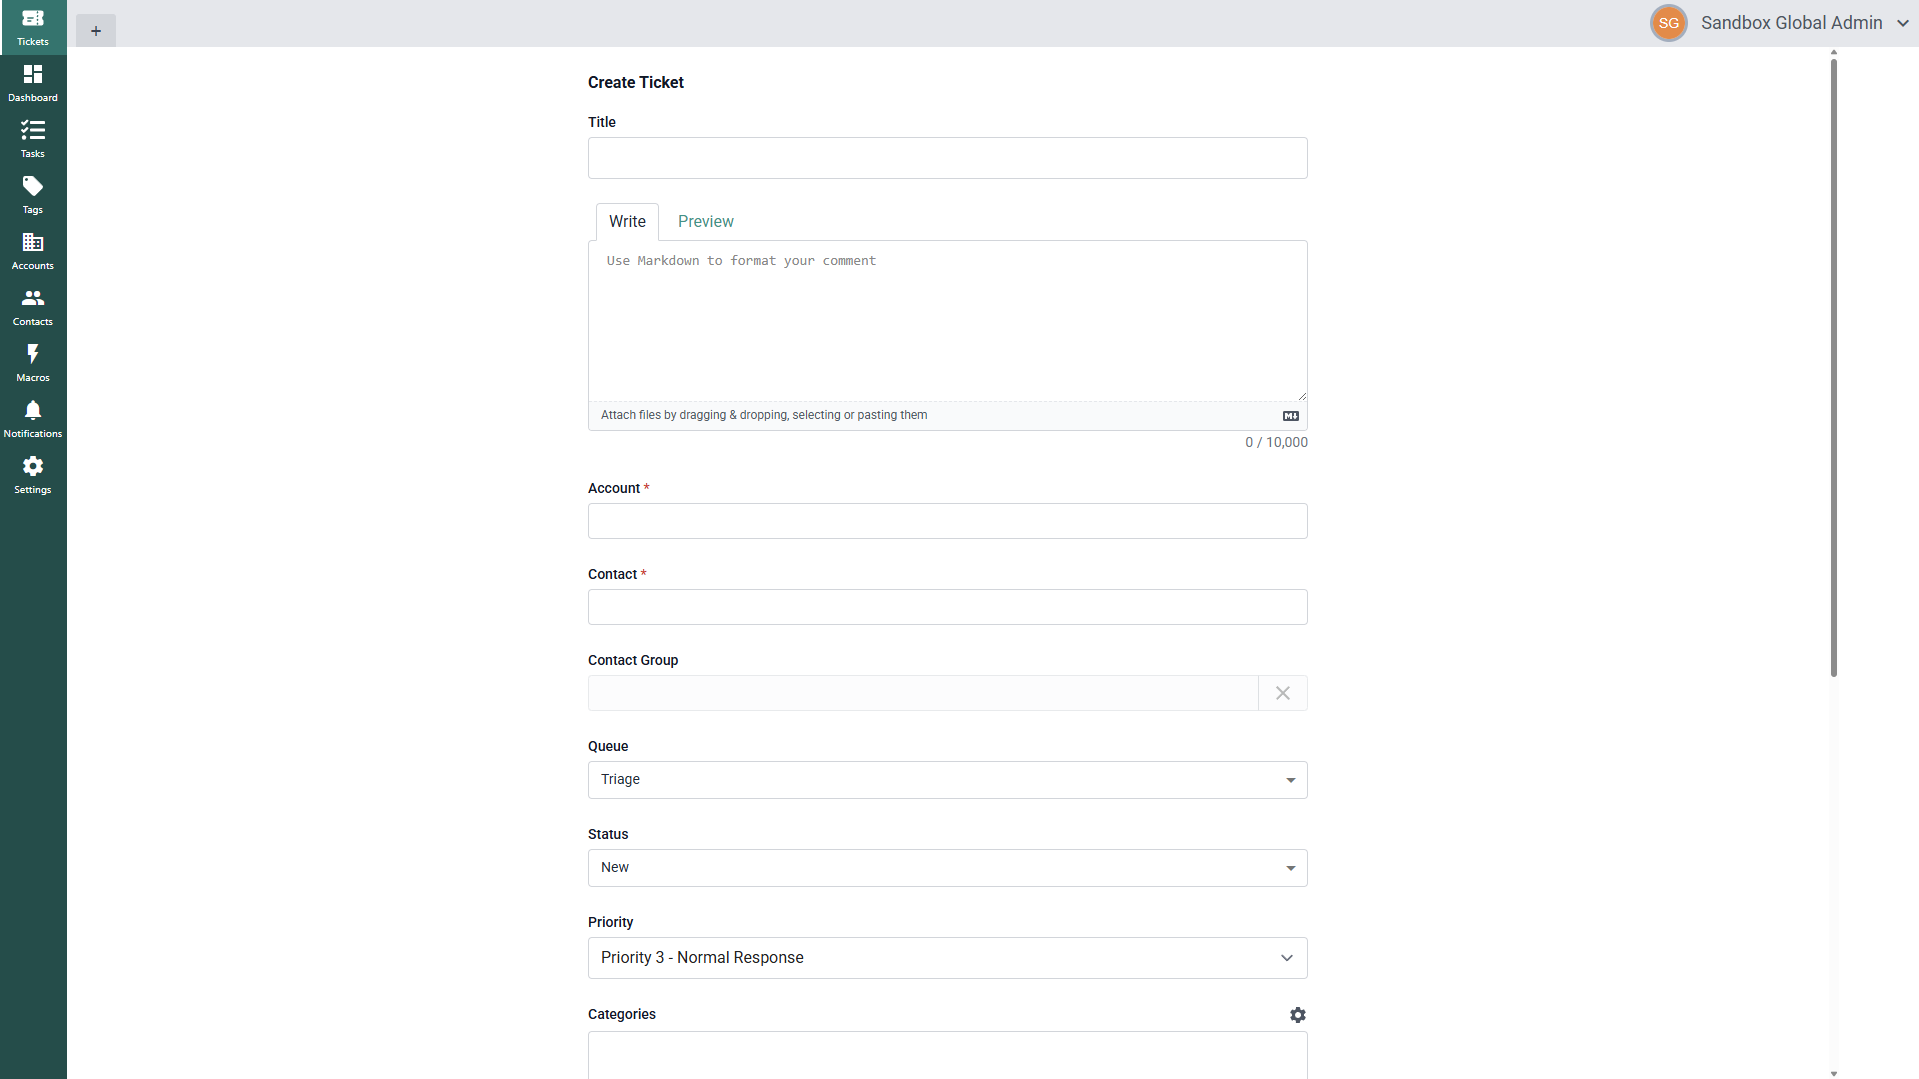1919x1079 pixels.
Task: Click the Markdown icon in comment footer
Action: click(1291, 416)
